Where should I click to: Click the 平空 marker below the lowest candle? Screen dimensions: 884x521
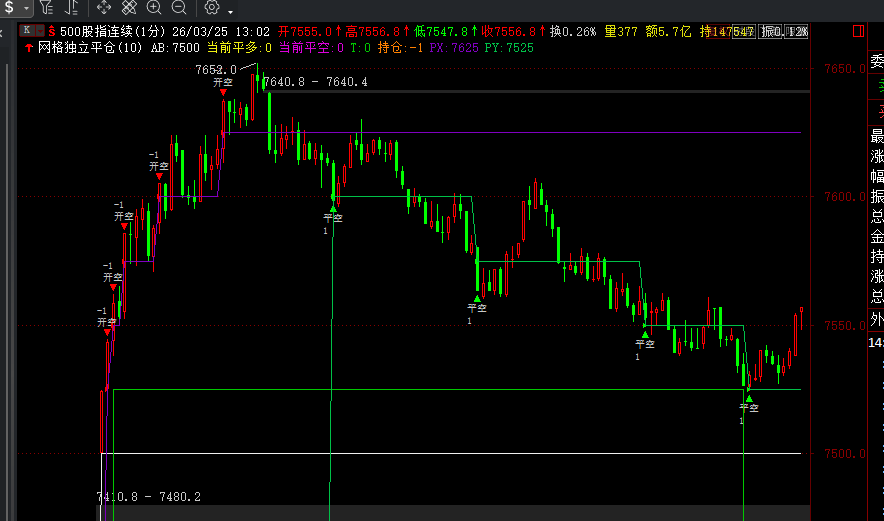pyautogui.click(x=749, y=408)
